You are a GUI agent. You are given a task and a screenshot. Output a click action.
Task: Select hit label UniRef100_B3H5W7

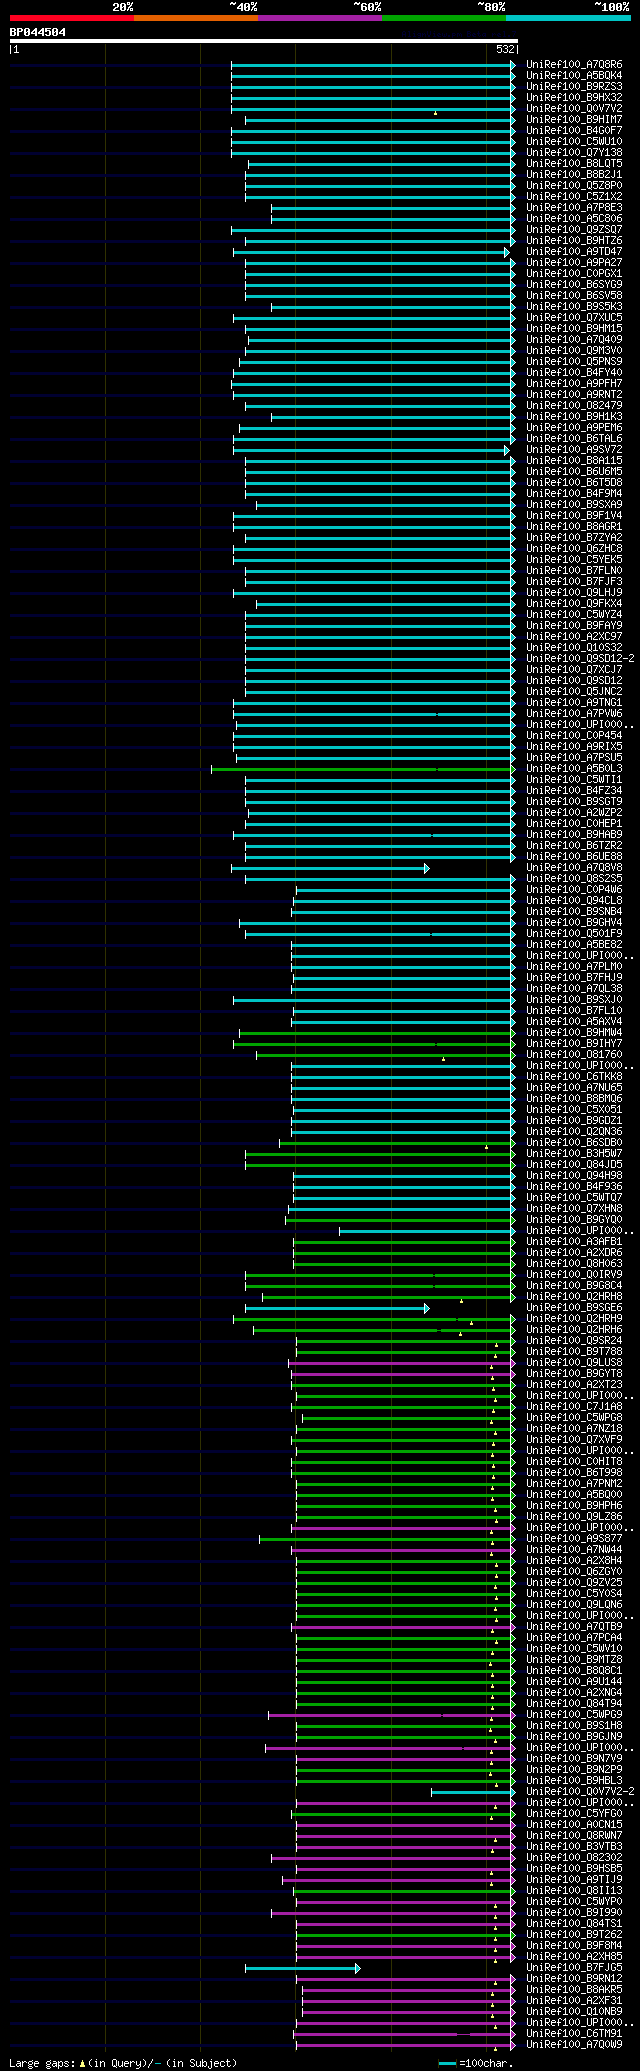tap(574, 1153)
